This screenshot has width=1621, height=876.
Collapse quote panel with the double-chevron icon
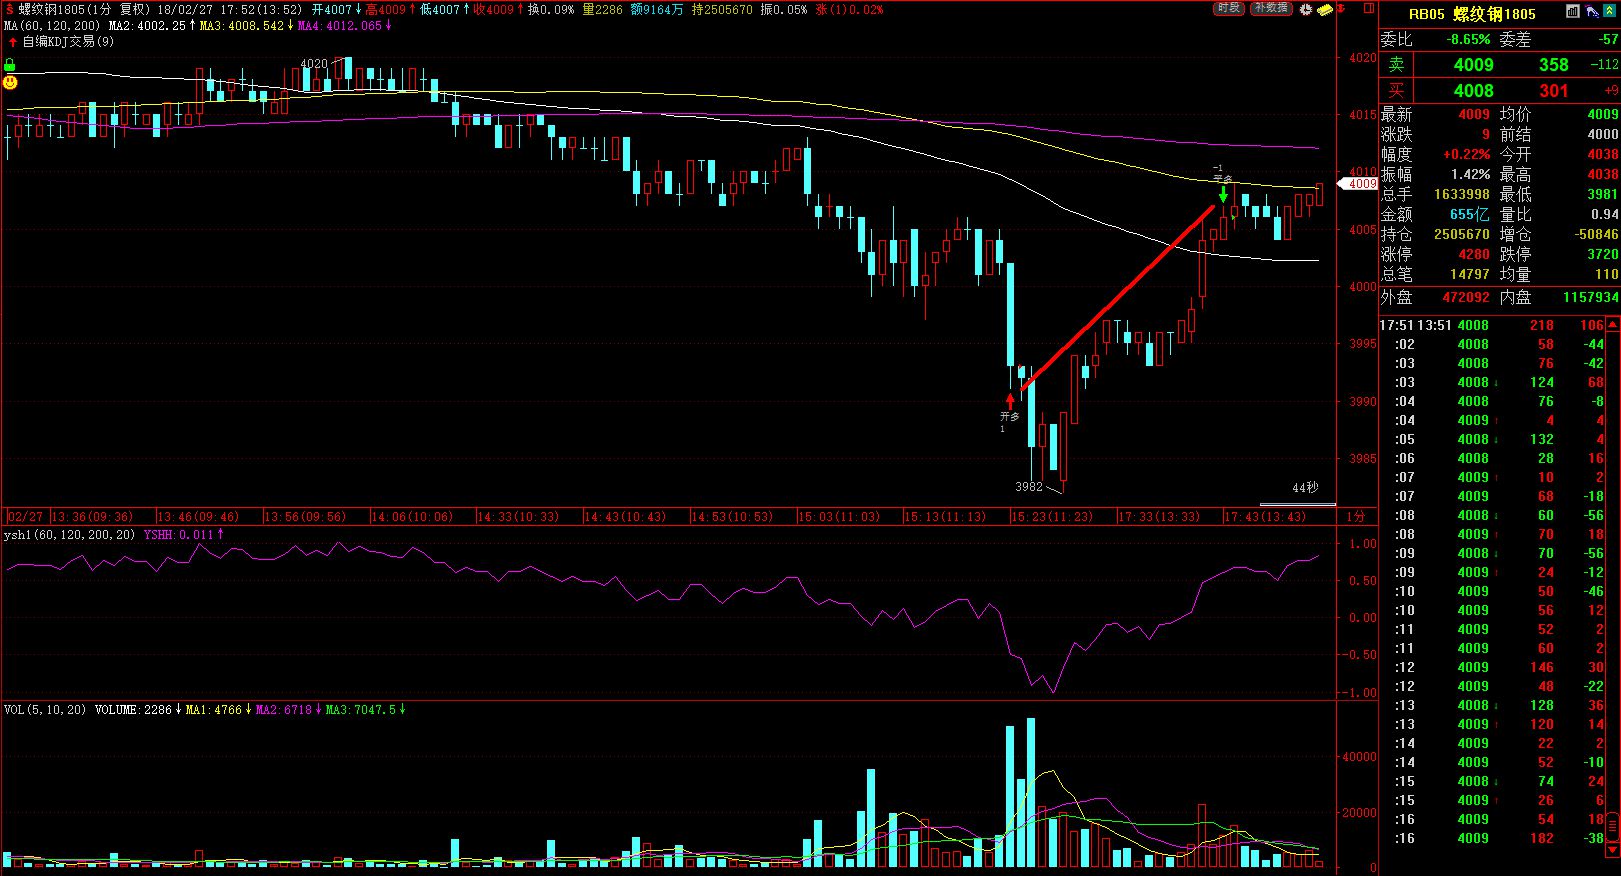point(1609,13)
